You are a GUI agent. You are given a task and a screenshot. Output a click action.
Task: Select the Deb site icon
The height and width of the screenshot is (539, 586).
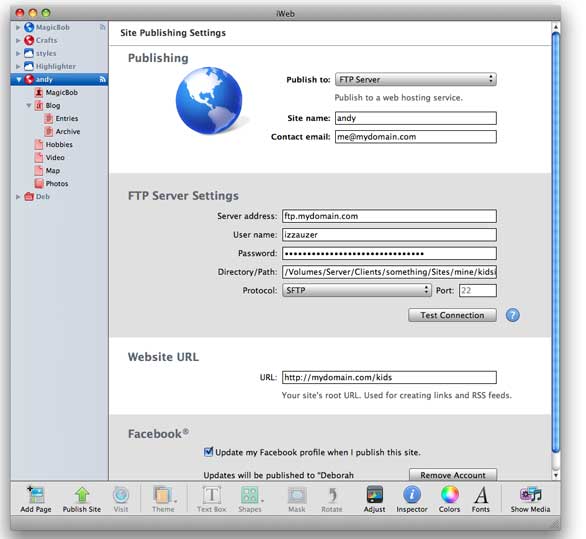(29, 196)
